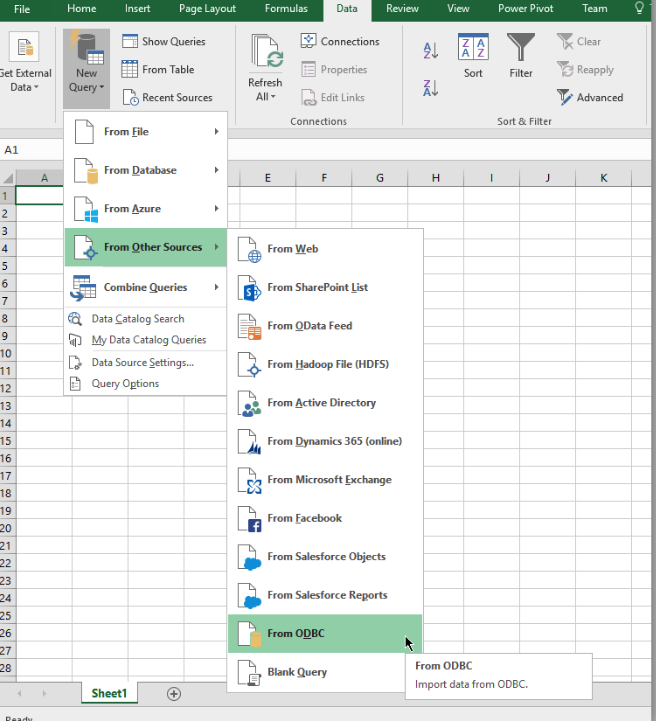
Task: Click the next sheet arrow
Action: point(44,693)
